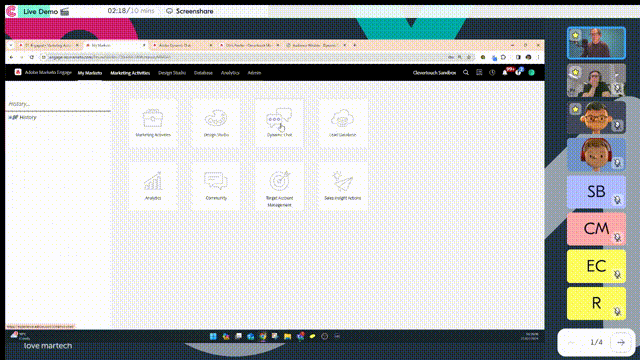Open the Lead Database tile
The height and width of the screenshot is (360, 640).
click(x=342, y=123)
